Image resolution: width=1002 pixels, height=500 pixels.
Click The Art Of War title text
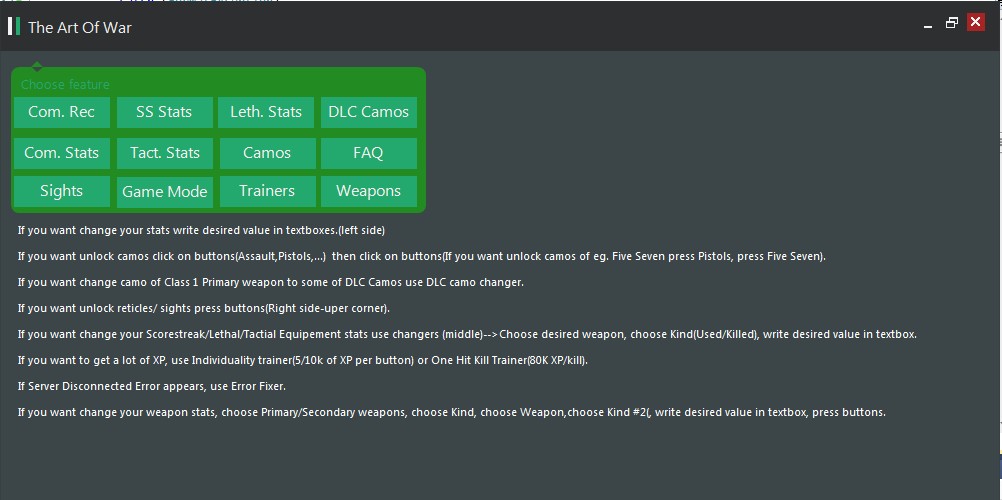tap(80, 27)
